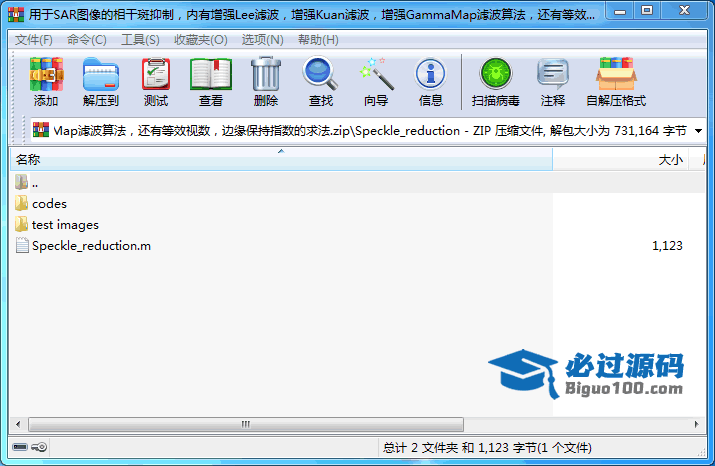The height and width of the screenshot is (466, 715).
Task: Click the key password status icon
Action: pos(39,447)
